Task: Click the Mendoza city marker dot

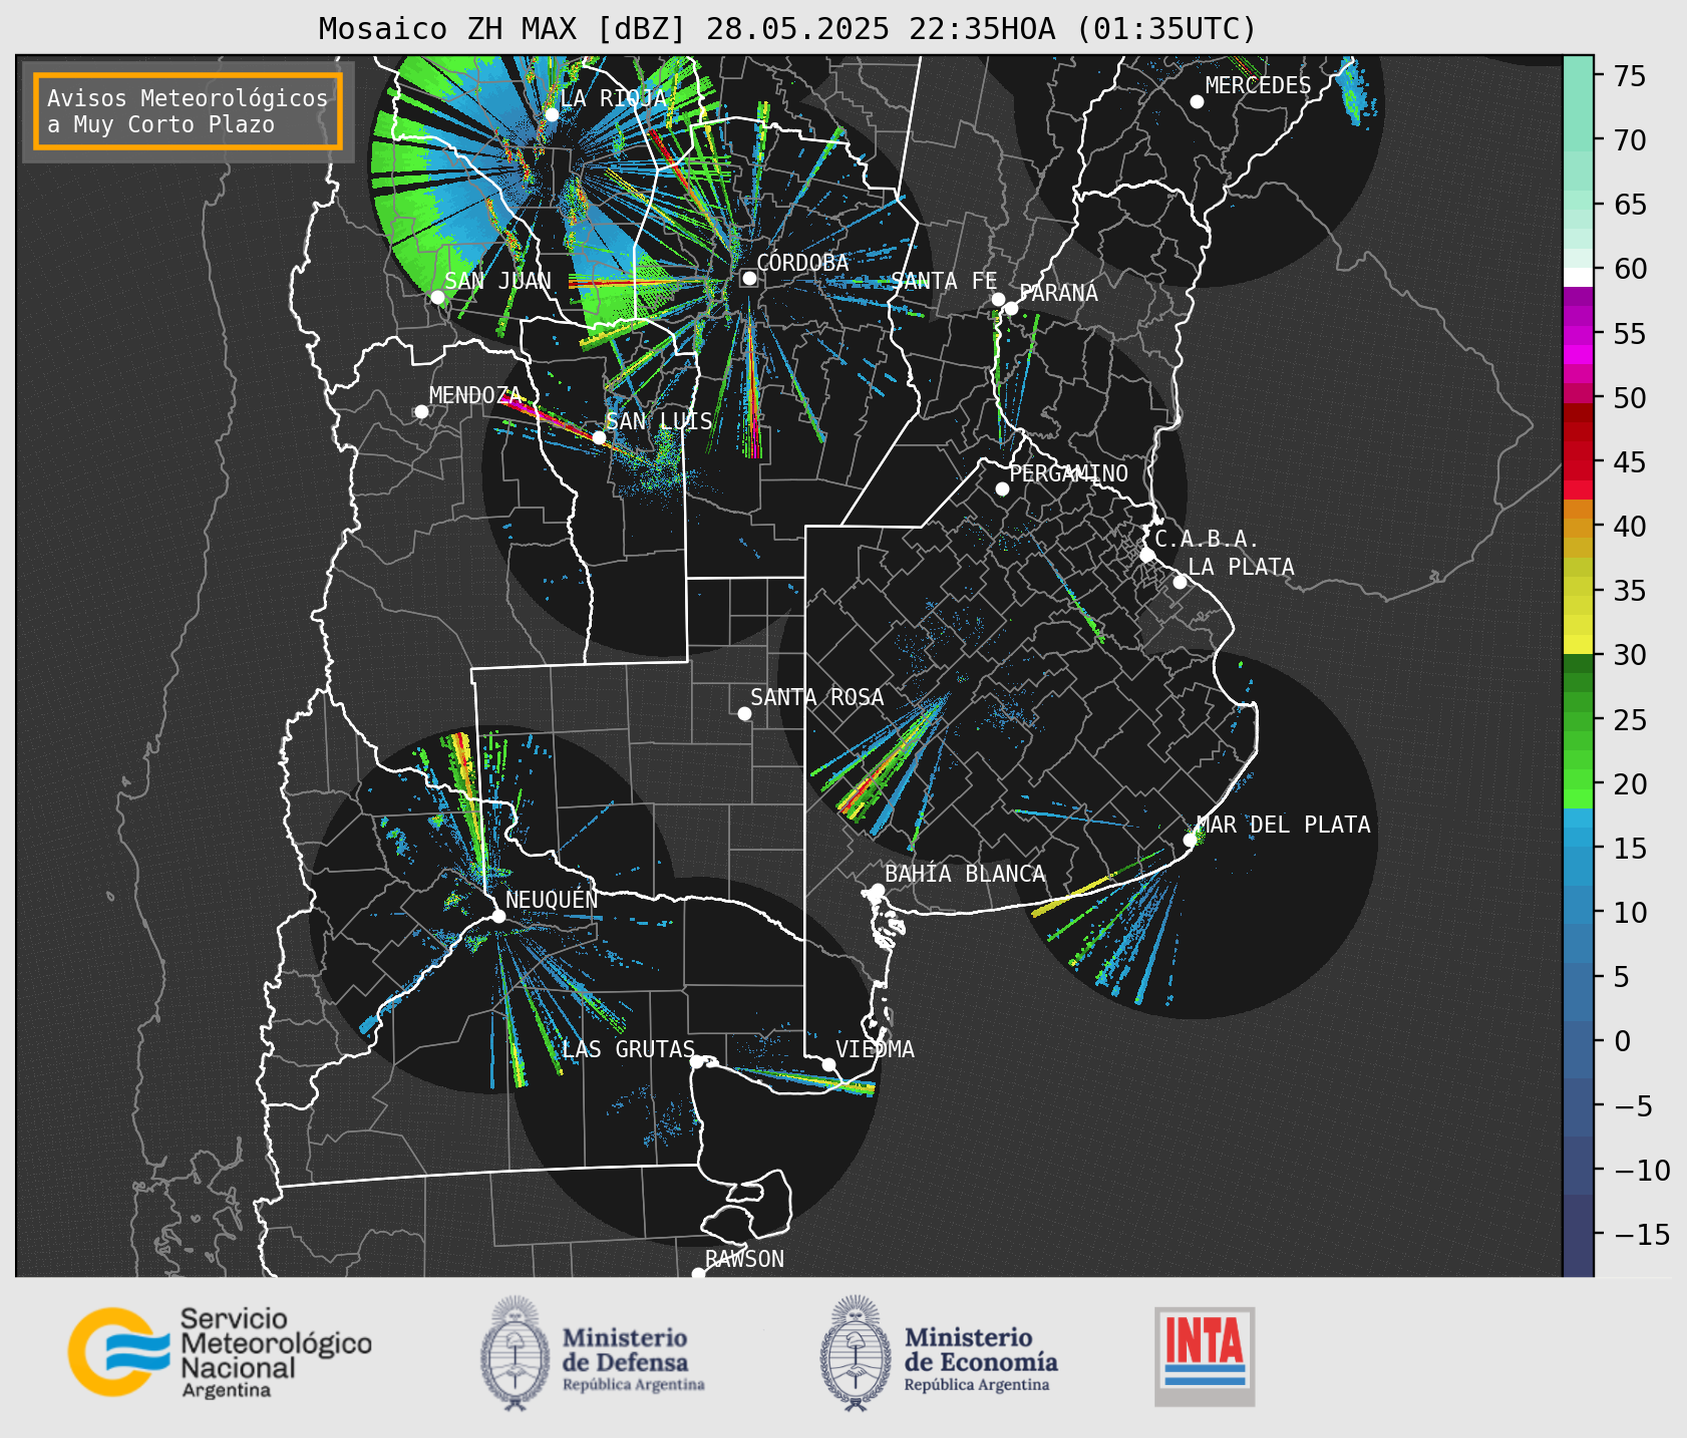Action: pyautogui.click(x=421, y=411)
